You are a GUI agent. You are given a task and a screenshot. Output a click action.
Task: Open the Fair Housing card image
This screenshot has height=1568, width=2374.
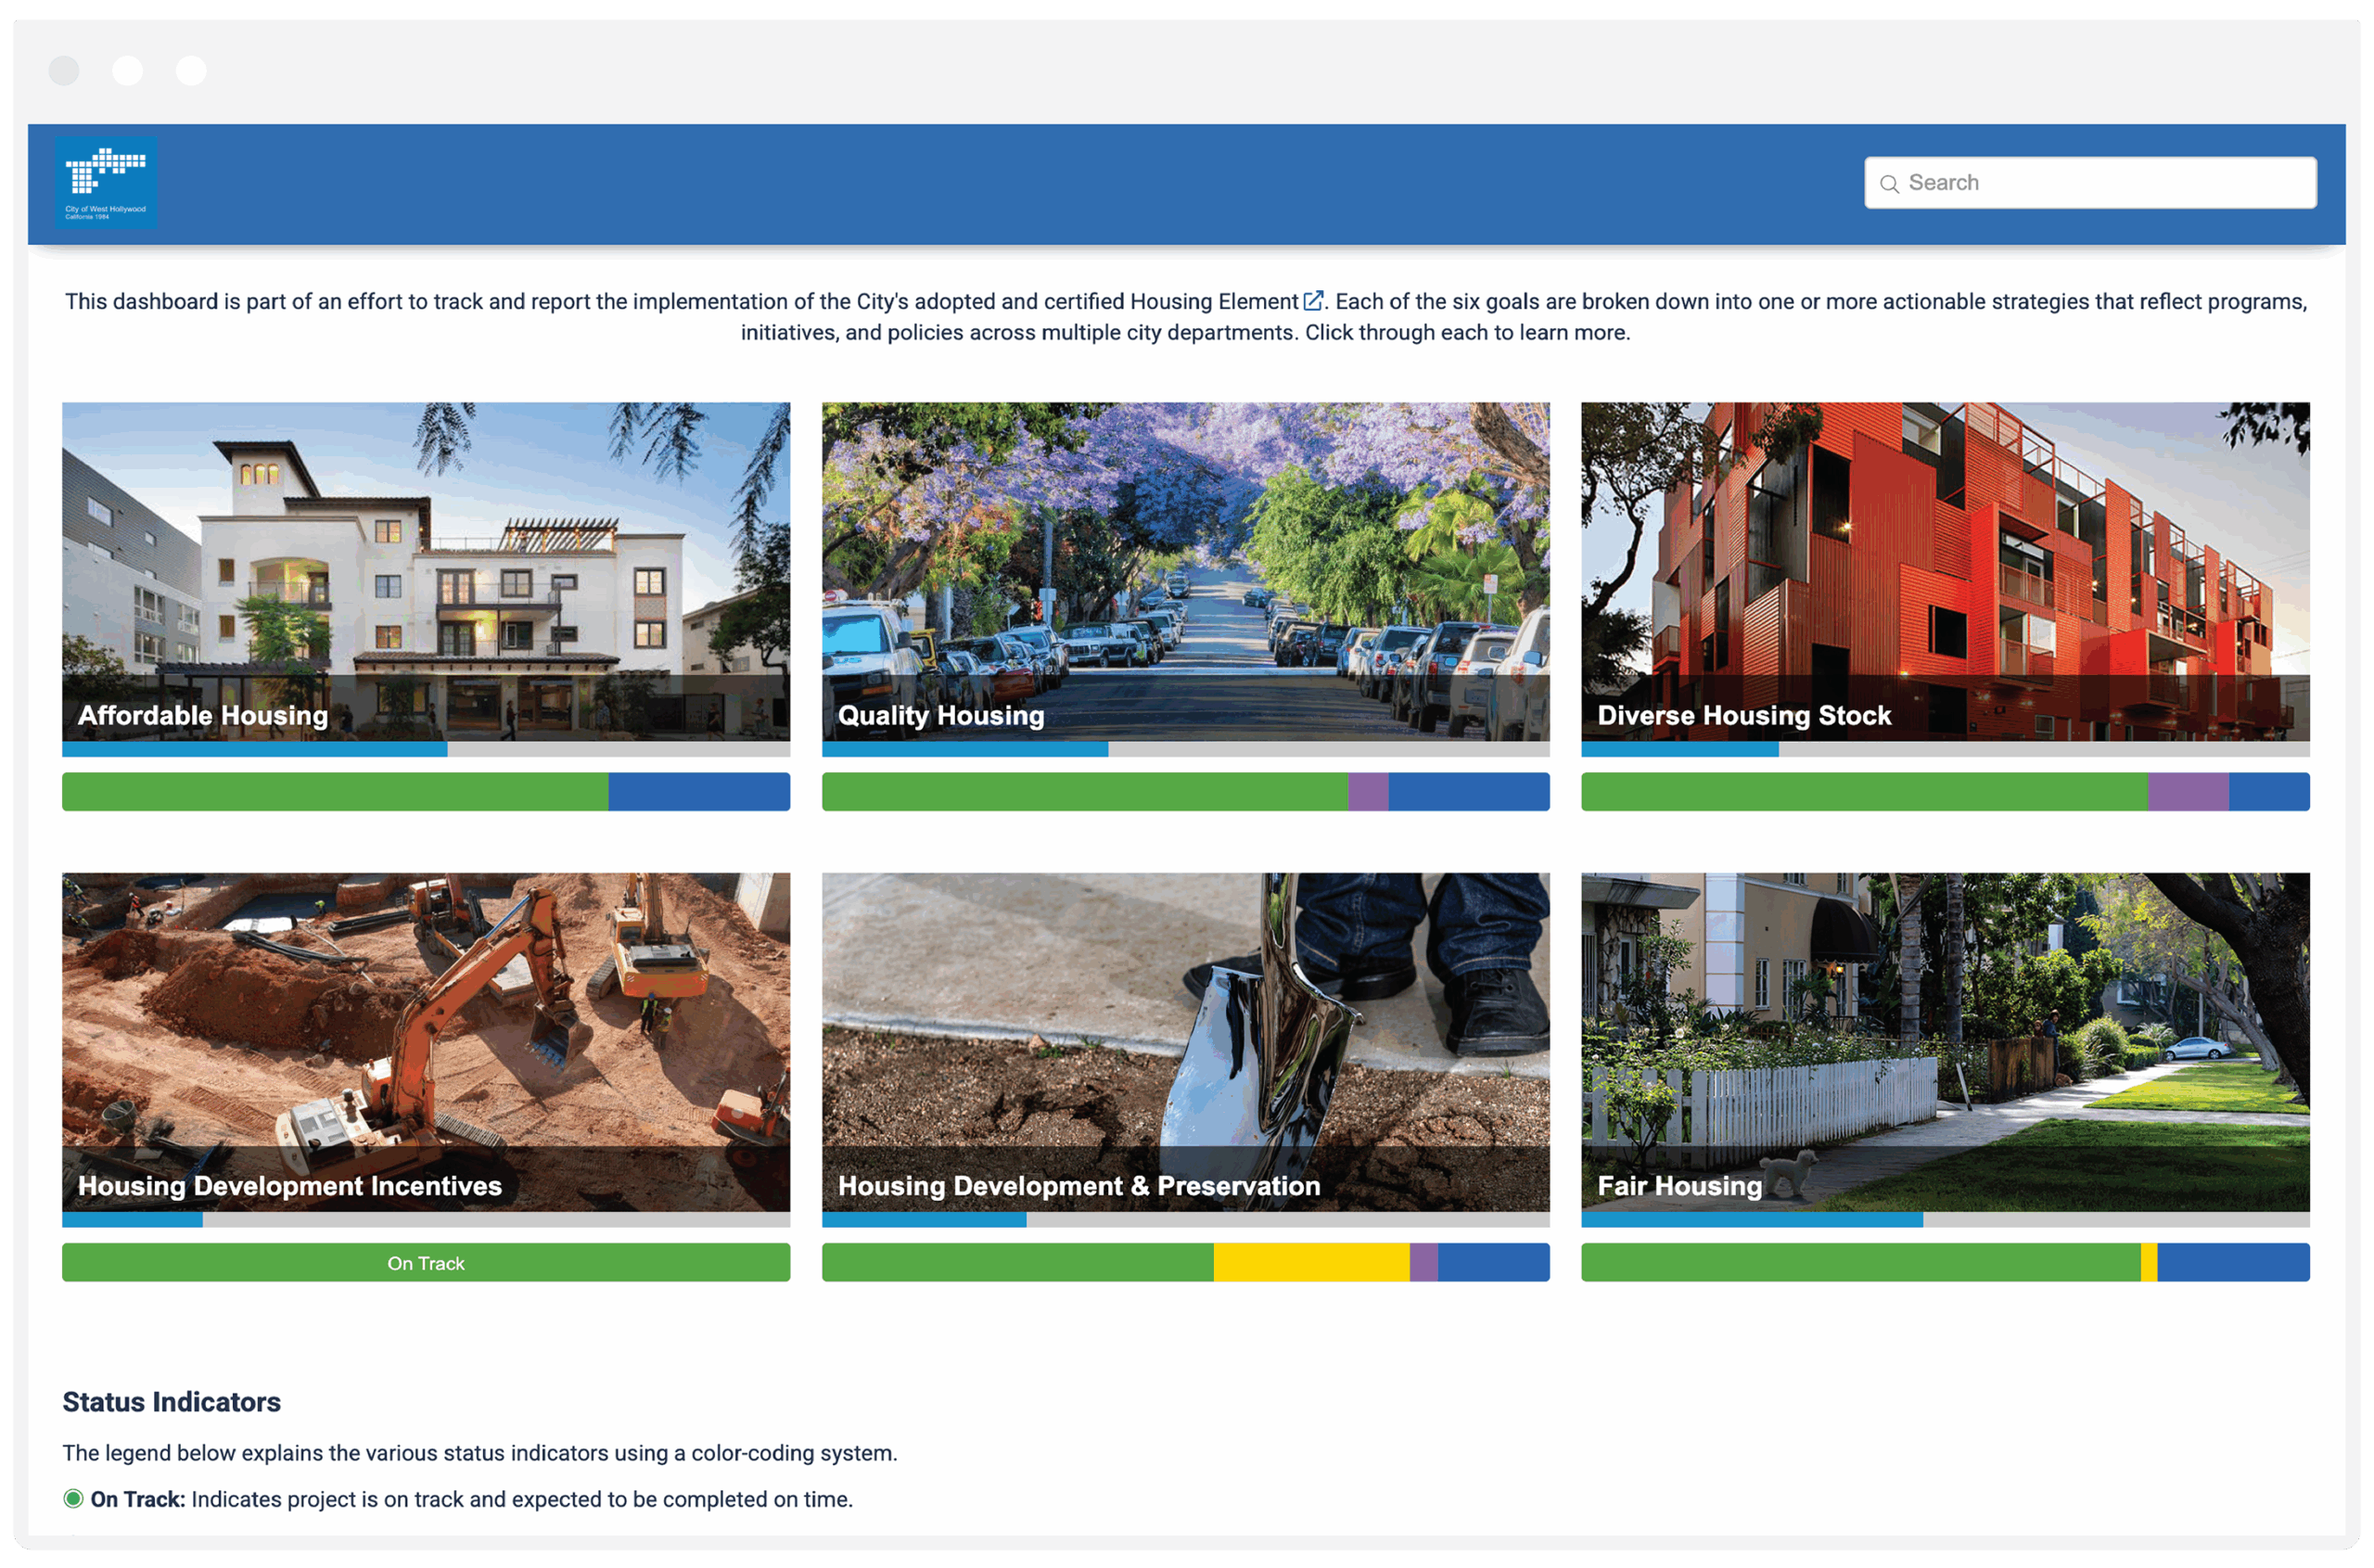[x=1945, y=1042]
